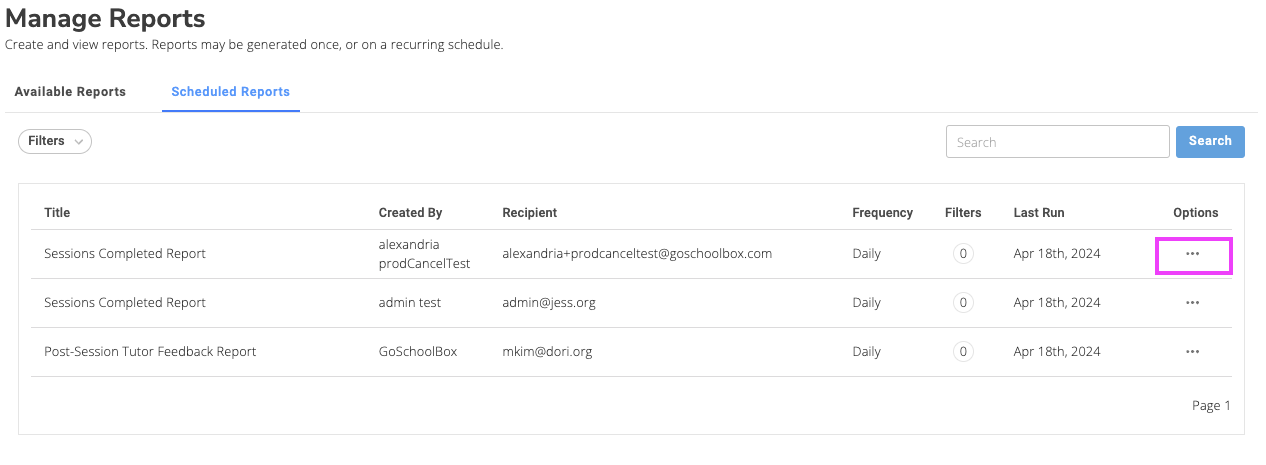The height and width of the screenshot is (465, 1266).
Task: Open options menu for admin test's report
Action: pos(1192,303)
